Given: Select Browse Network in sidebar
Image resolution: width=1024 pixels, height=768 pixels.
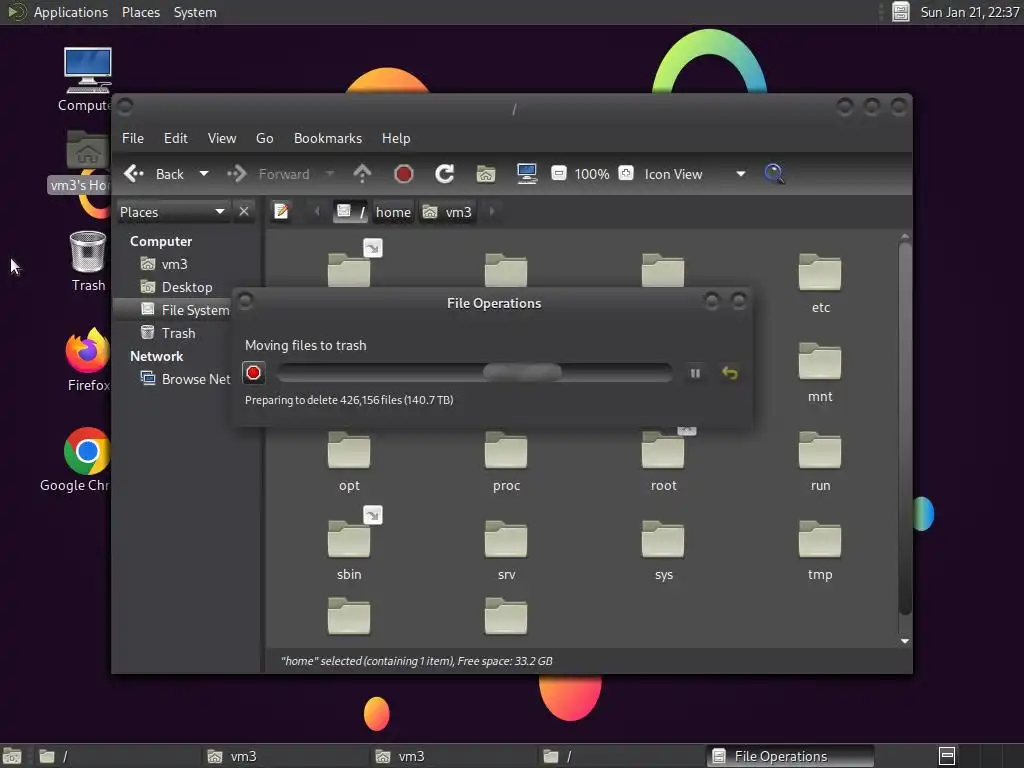Looking at the screenshot, I should coord(185,379).
